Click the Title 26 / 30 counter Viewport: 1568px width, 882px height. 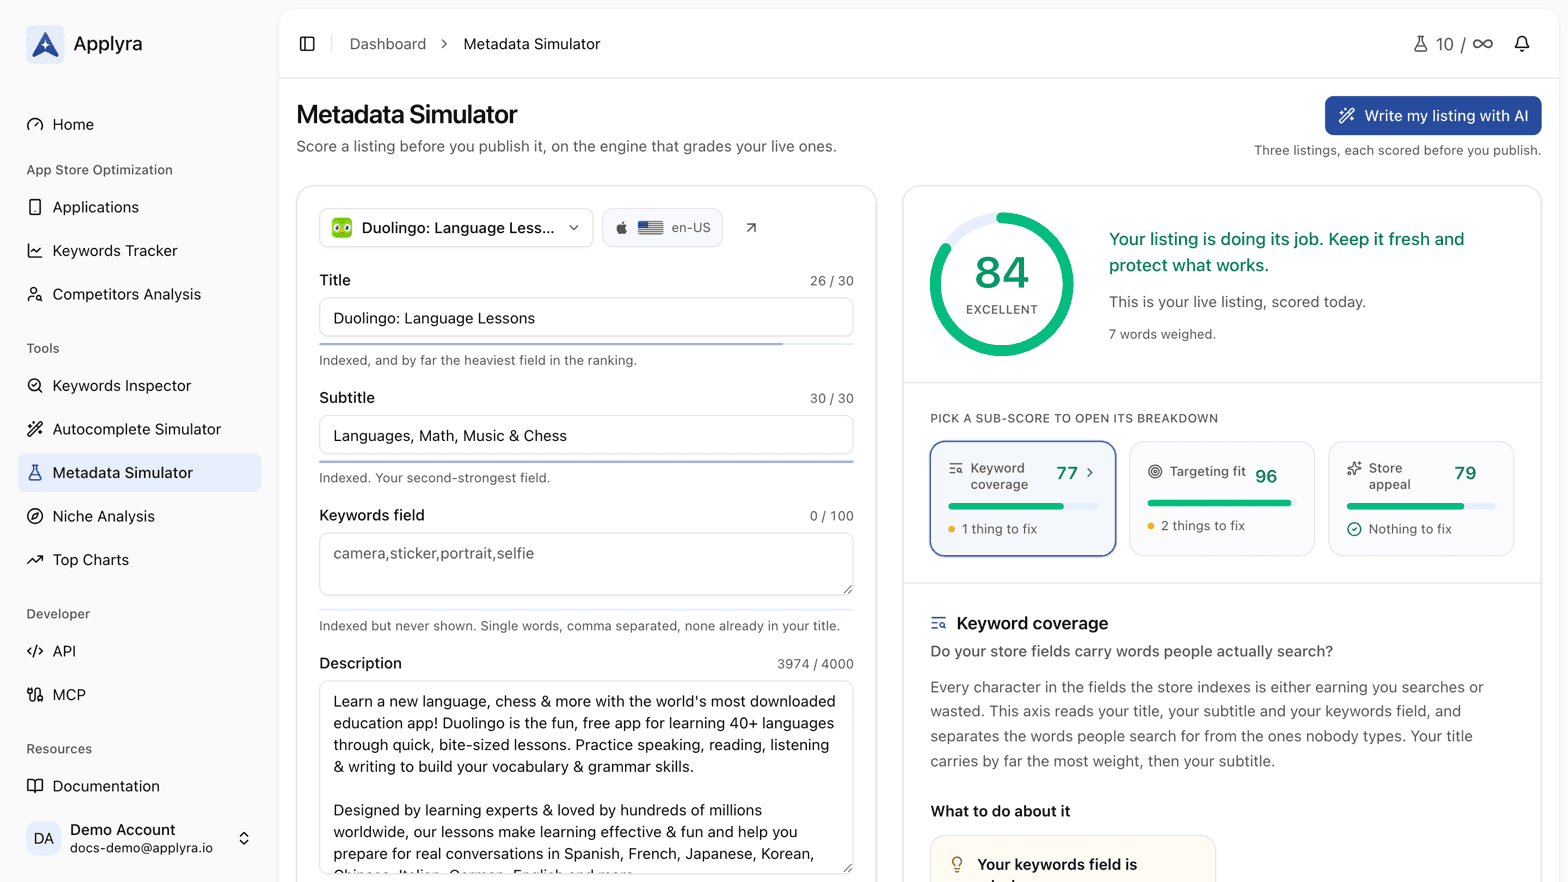tap(831, 281)
